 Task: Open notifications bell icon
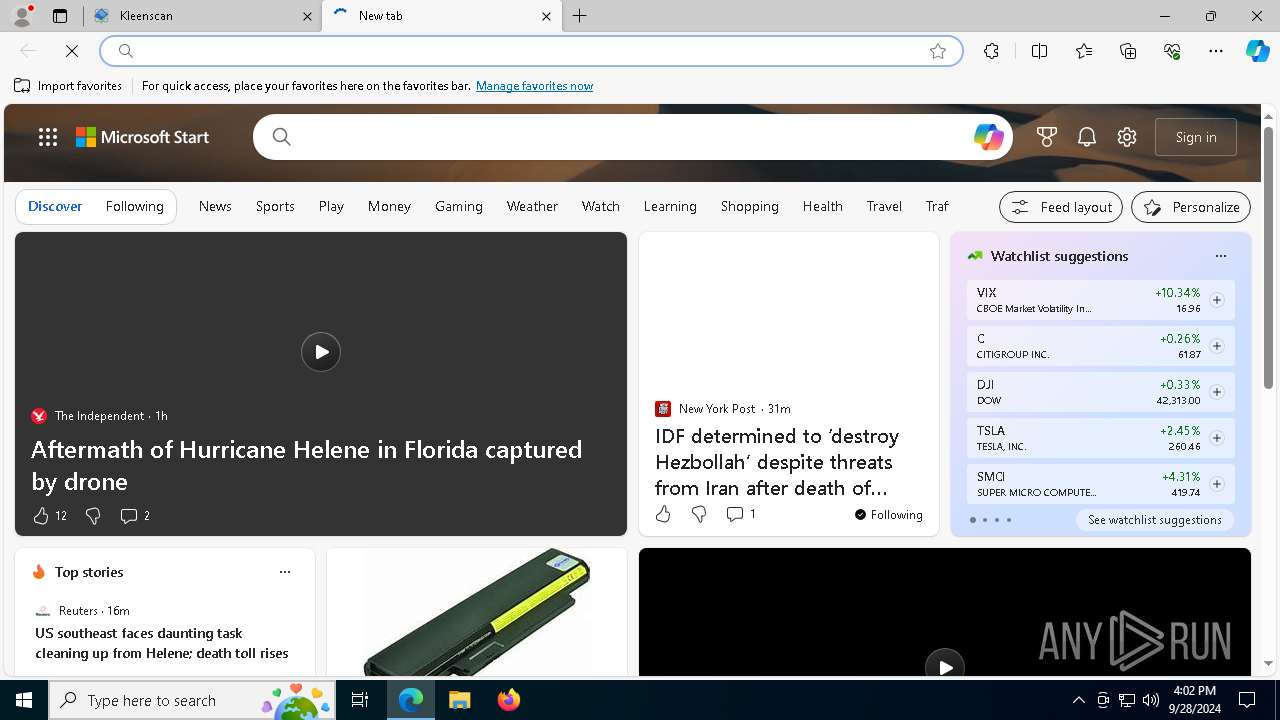[1087, 137]
